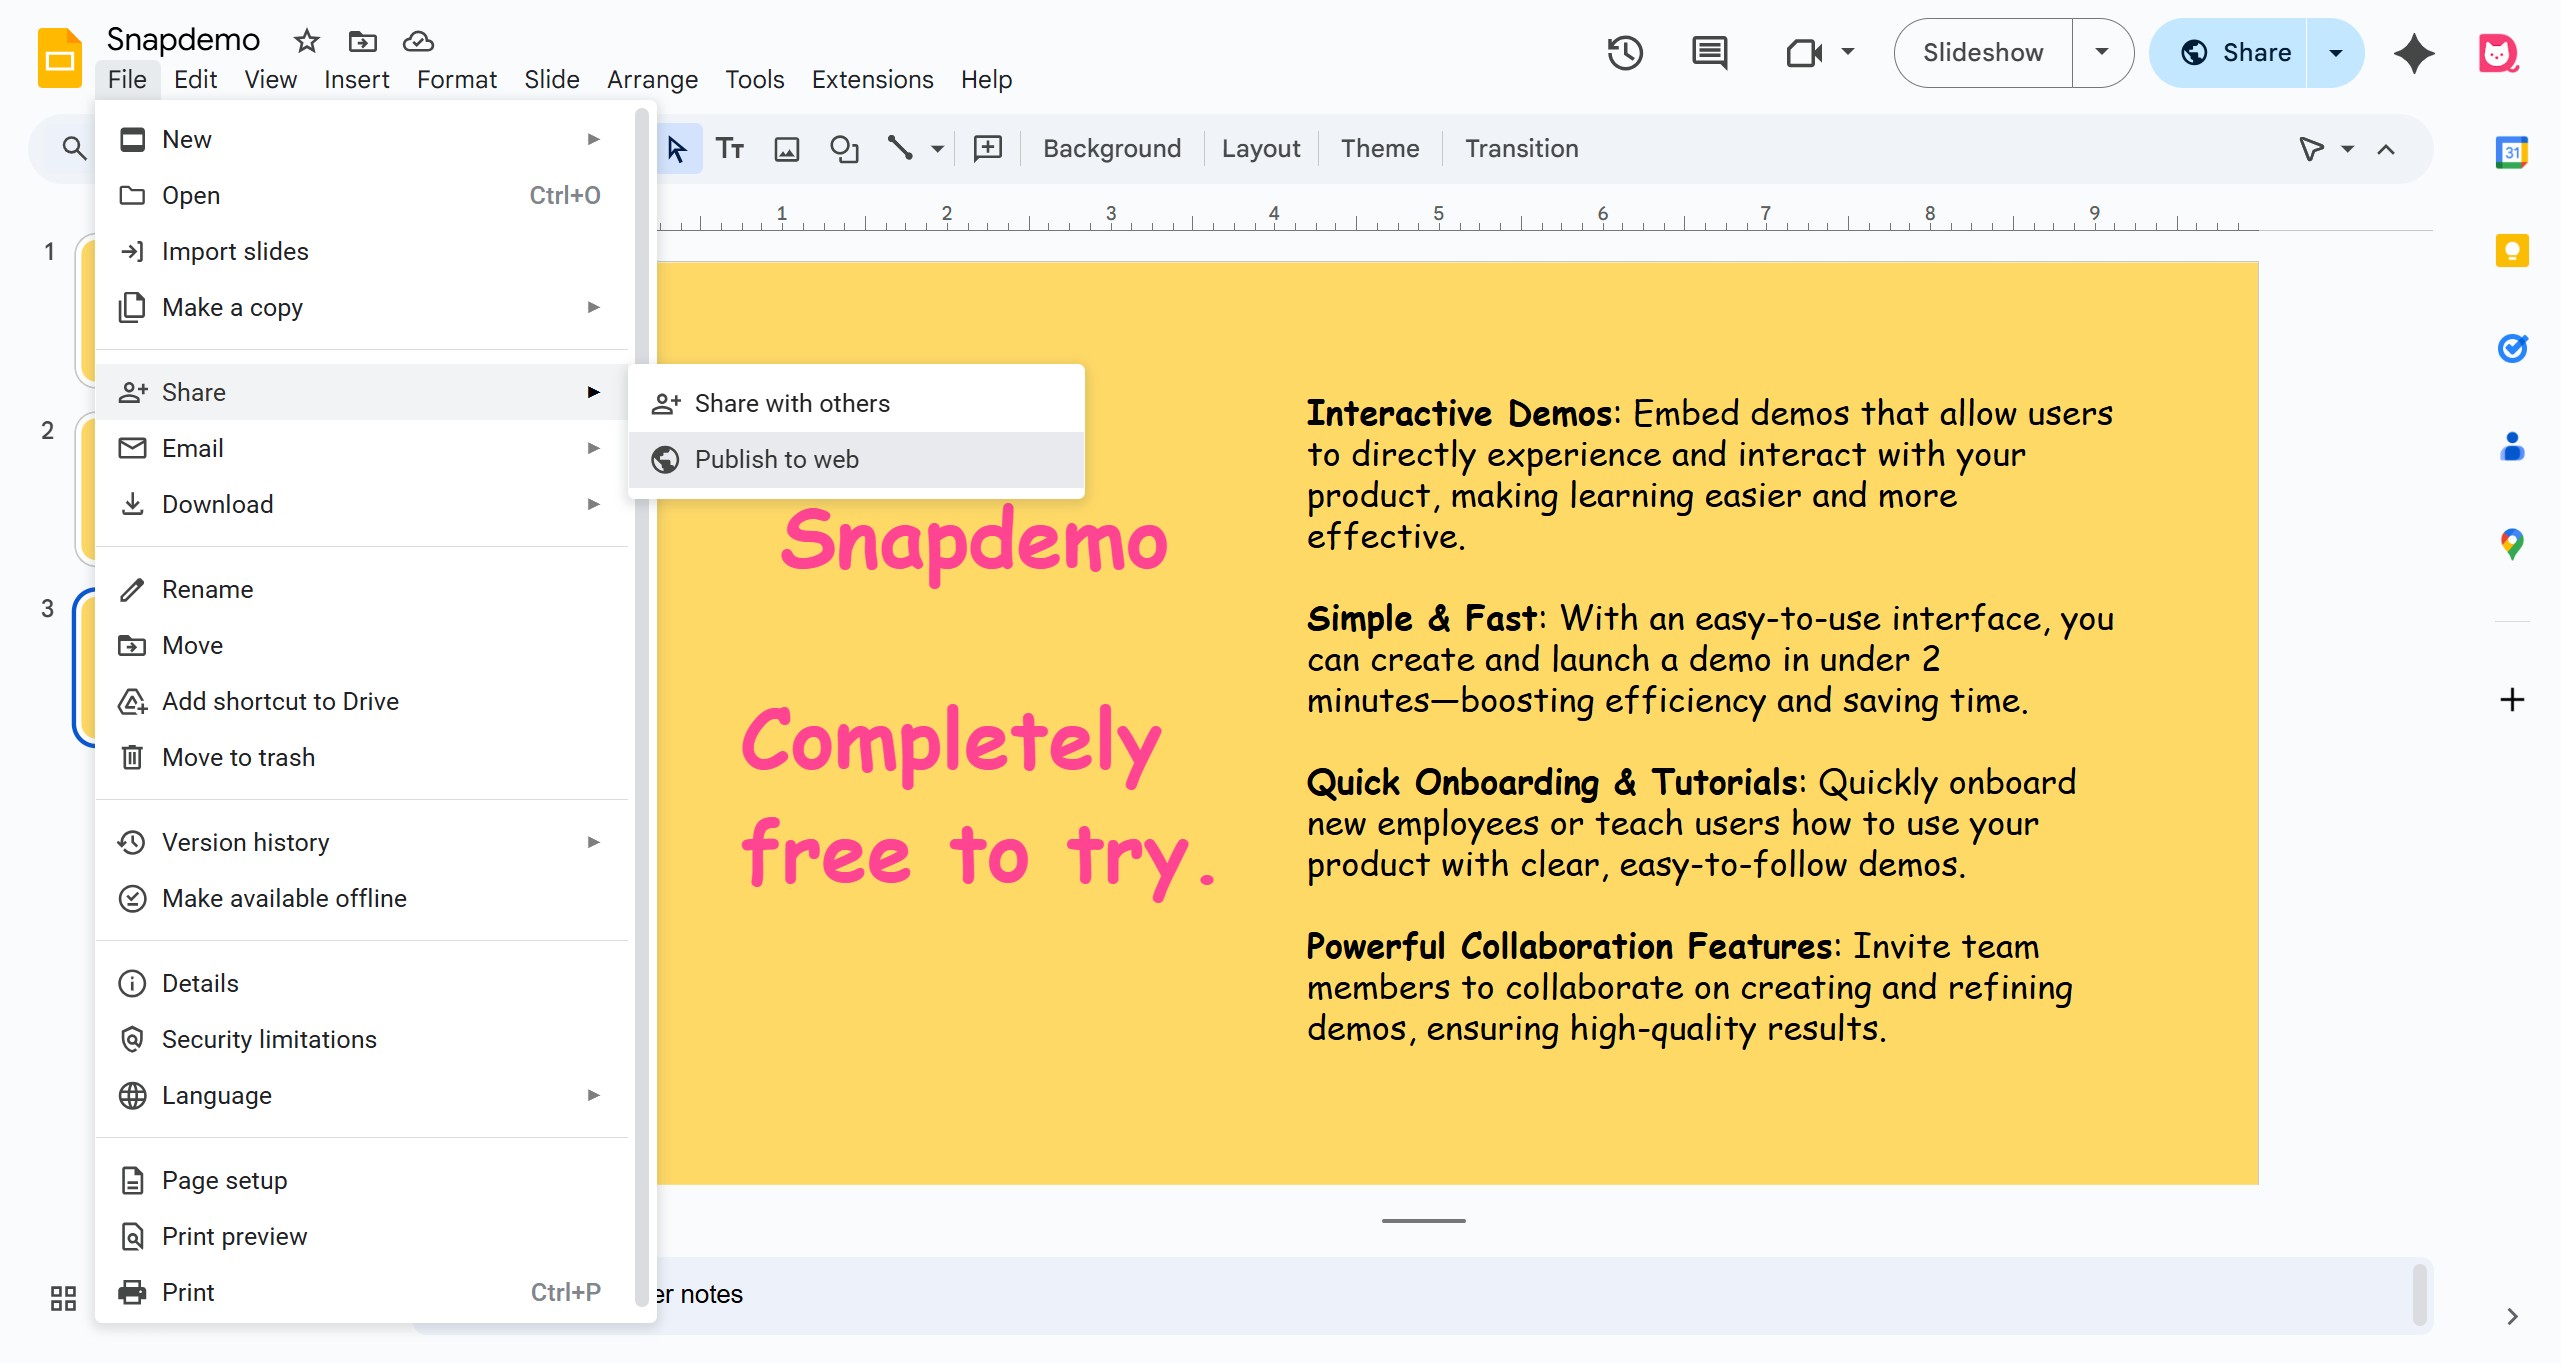
Task: Expand the Make a copy submenu
Action: pos(362,307)
